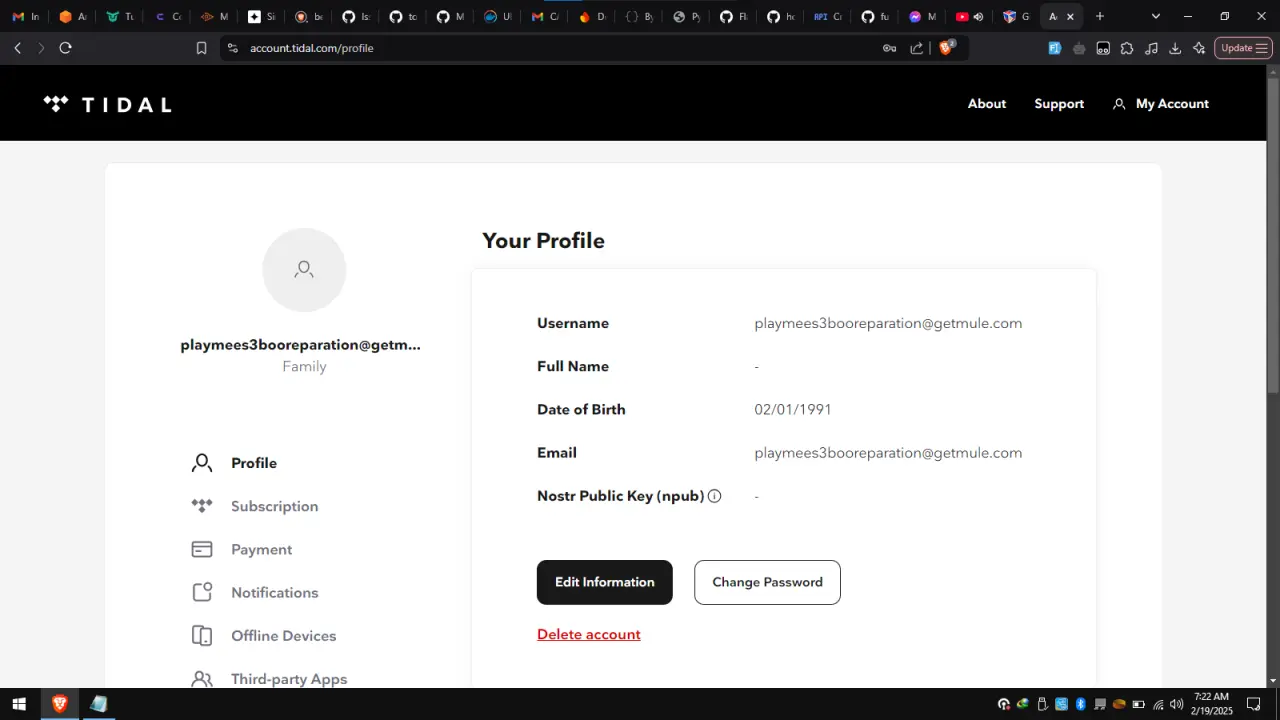The image size is (1280, 720).
Task: Switch to the Messenger tab
Action: pos(923,17)
